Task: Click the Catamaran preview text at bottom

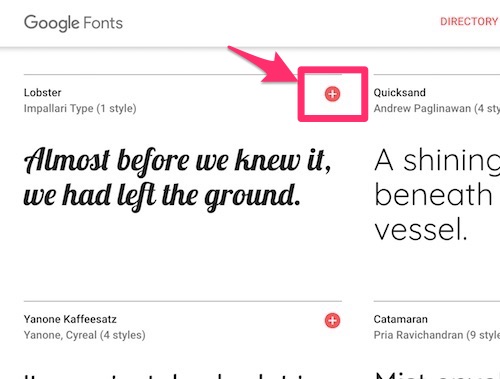Action: click(437, 376)
